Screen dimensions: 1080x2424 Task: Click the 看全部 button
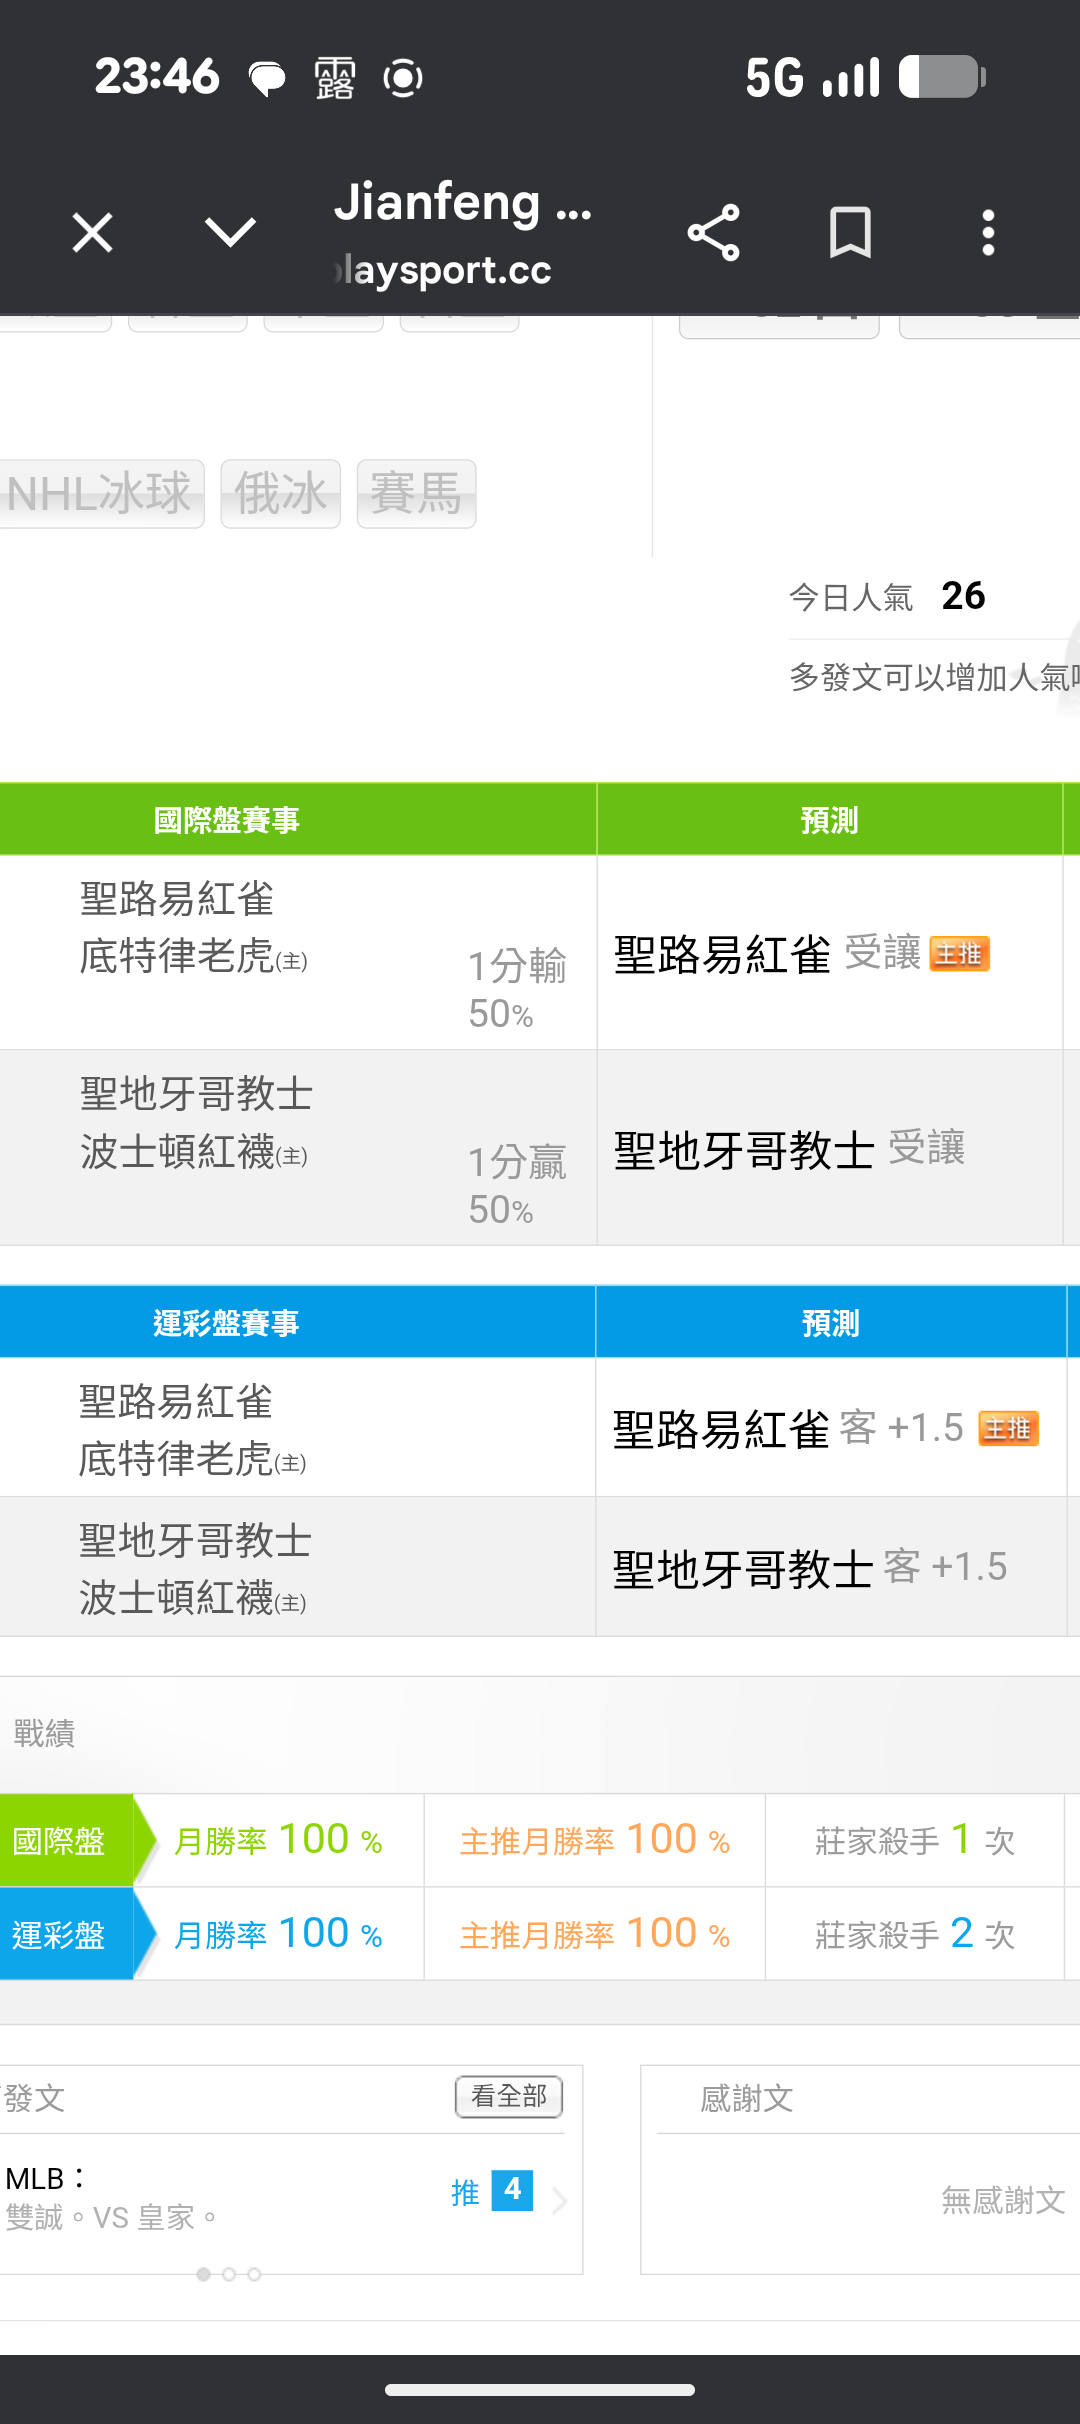click(509, 2096)
